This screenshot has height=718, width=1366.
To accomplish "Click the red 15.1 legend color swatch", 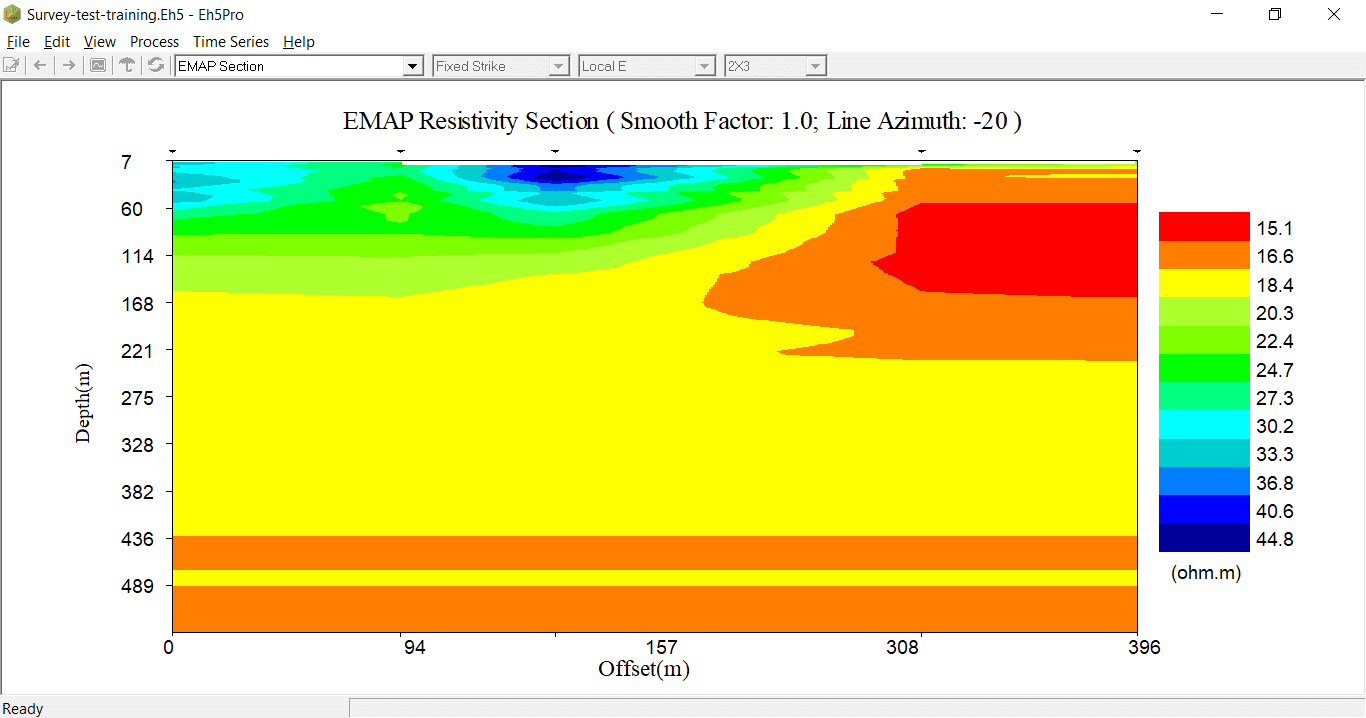I will coord(1204,227).
